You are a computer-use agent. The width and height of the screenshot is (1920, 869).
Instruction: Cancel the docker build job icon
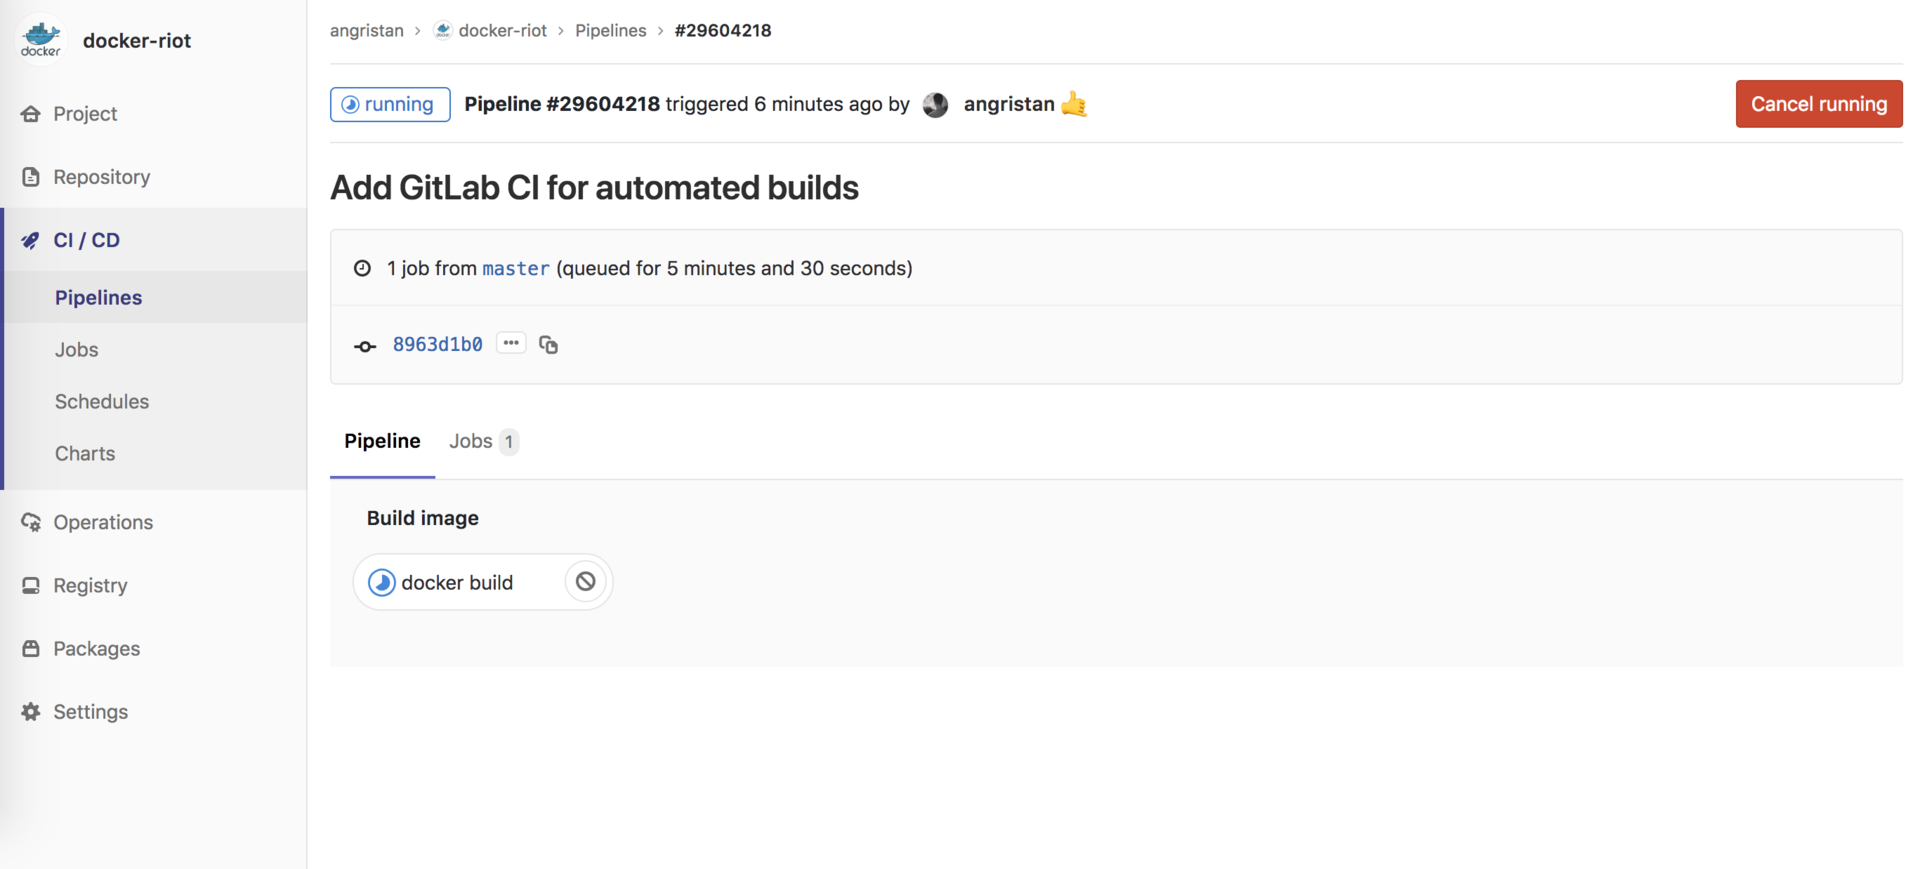coord(586,581)
